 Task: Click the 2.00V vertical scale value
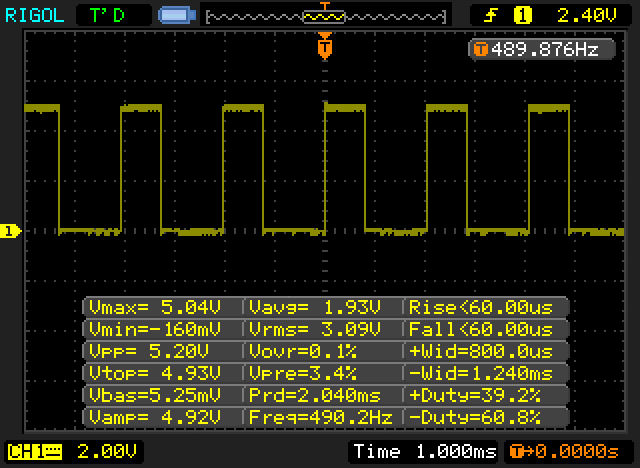tap(107, 452)
